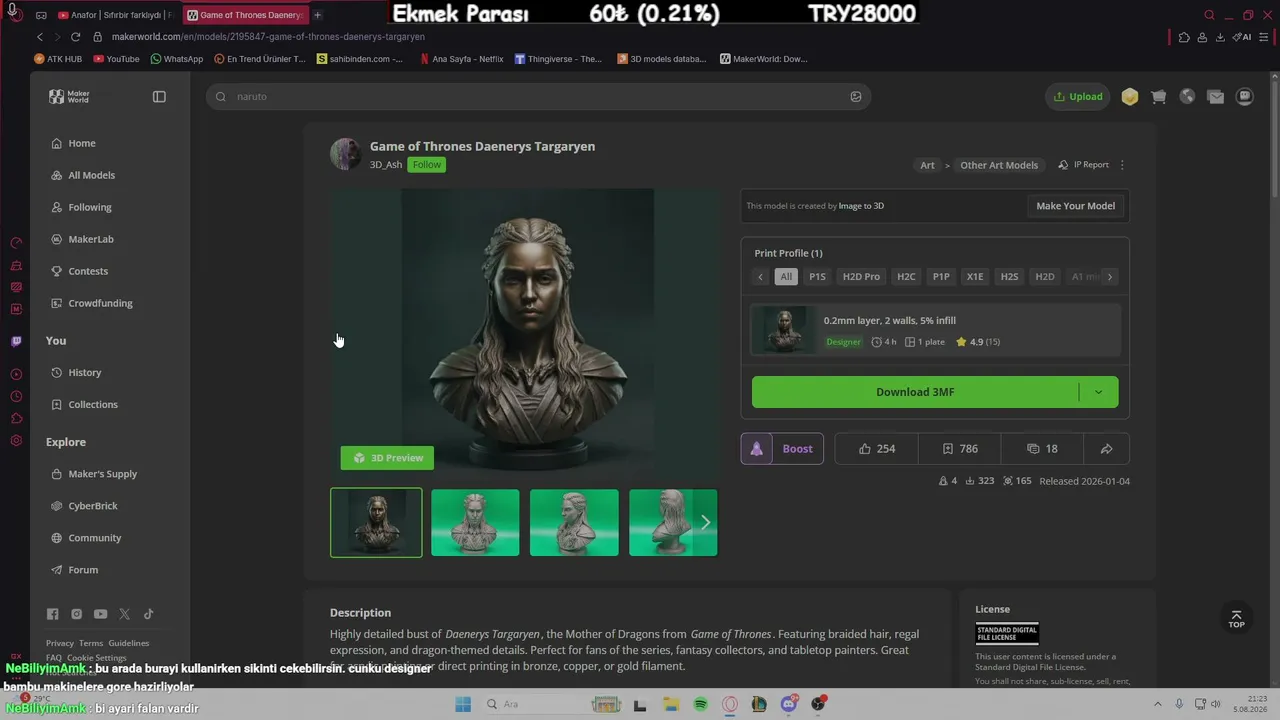Jump back to TOP of page
The width and height of the screenshot is (1280, 720).
(x=1236, y=619)
